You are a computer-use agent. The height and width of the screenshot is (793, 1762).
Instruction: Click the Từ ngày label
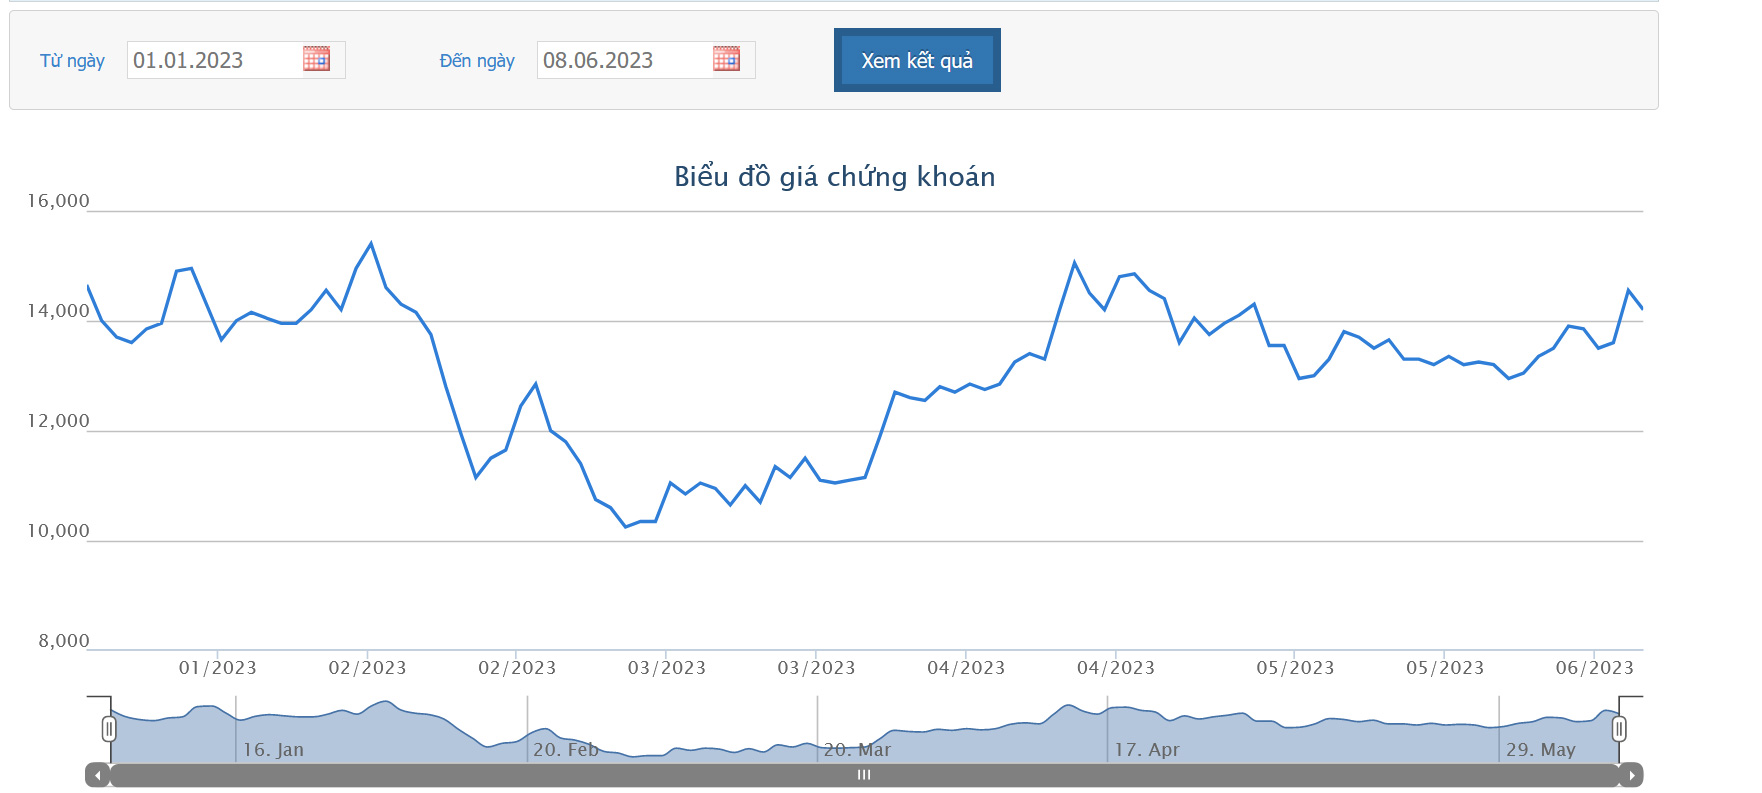click(x=72, y=61)
